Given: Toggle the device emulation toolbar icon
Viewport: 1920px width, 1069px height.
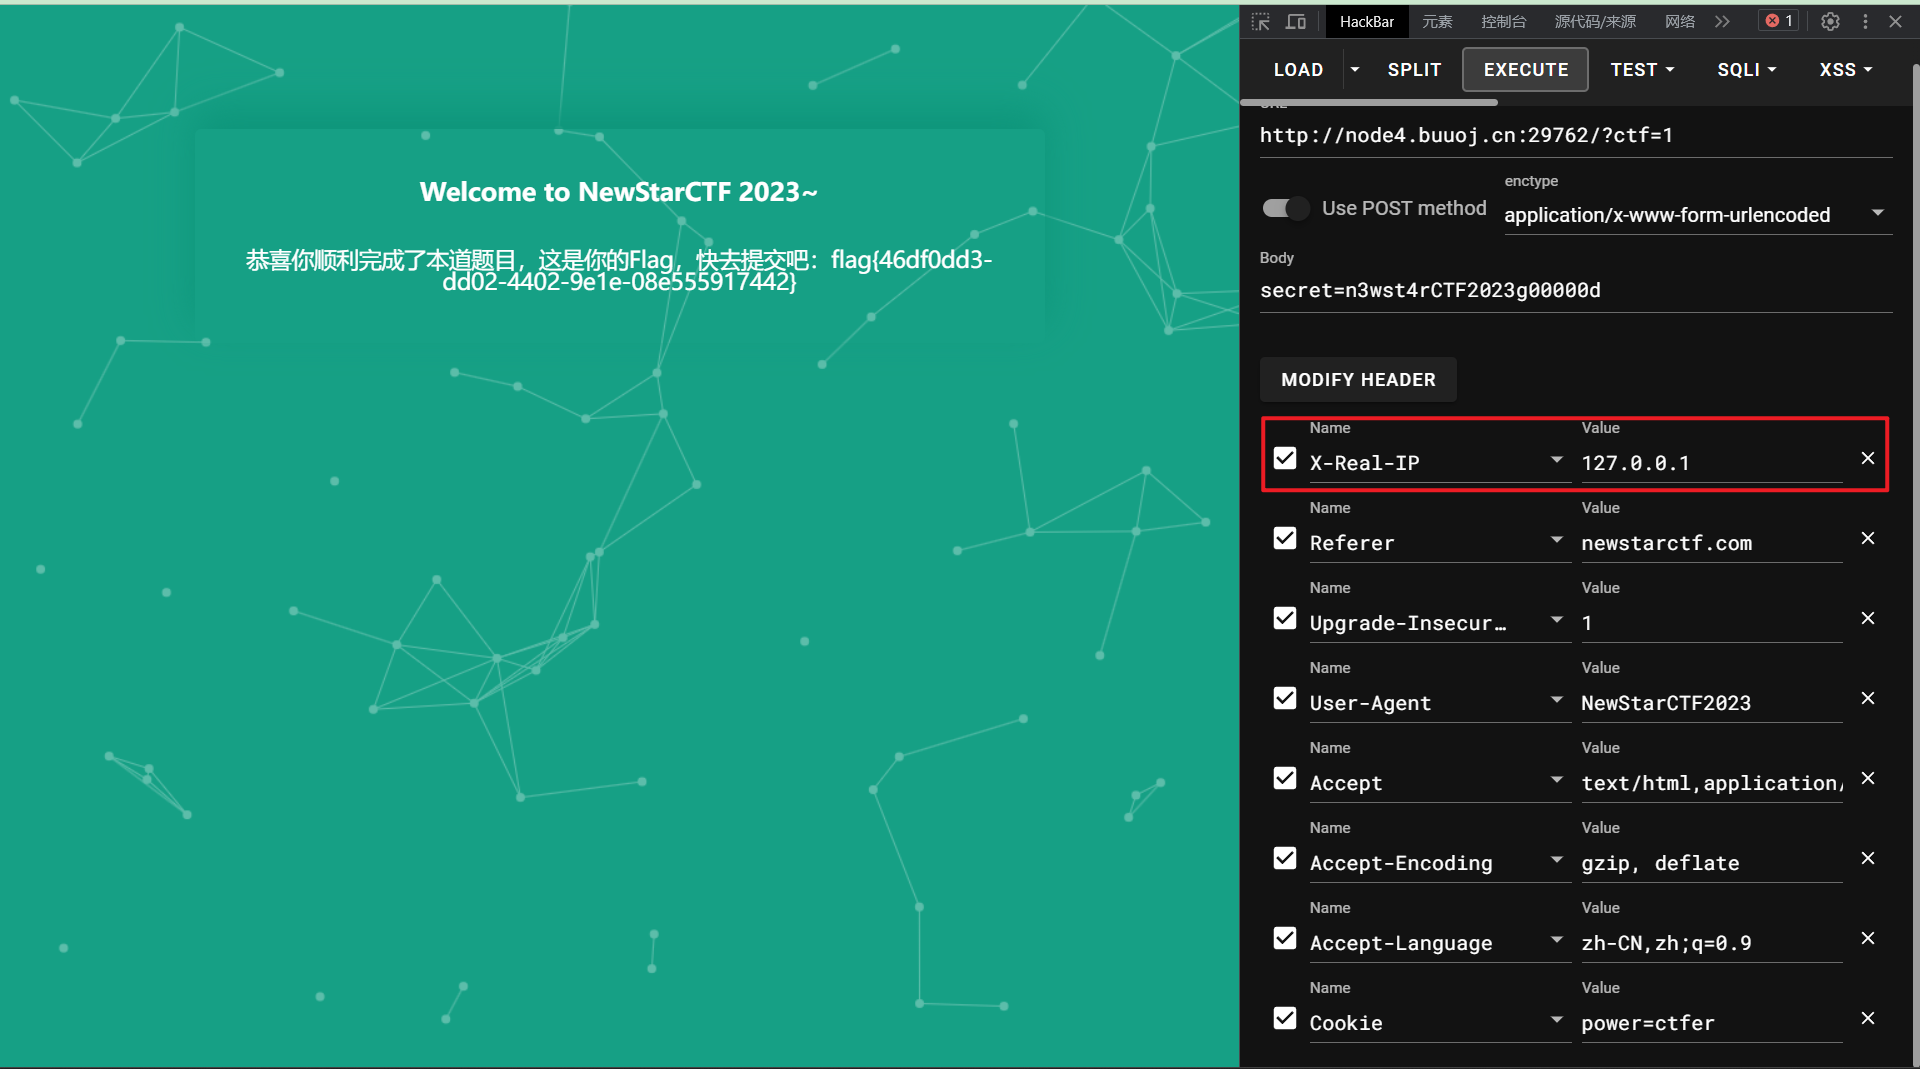Looking at the screenshot, I should click(x=1295, y=21).
